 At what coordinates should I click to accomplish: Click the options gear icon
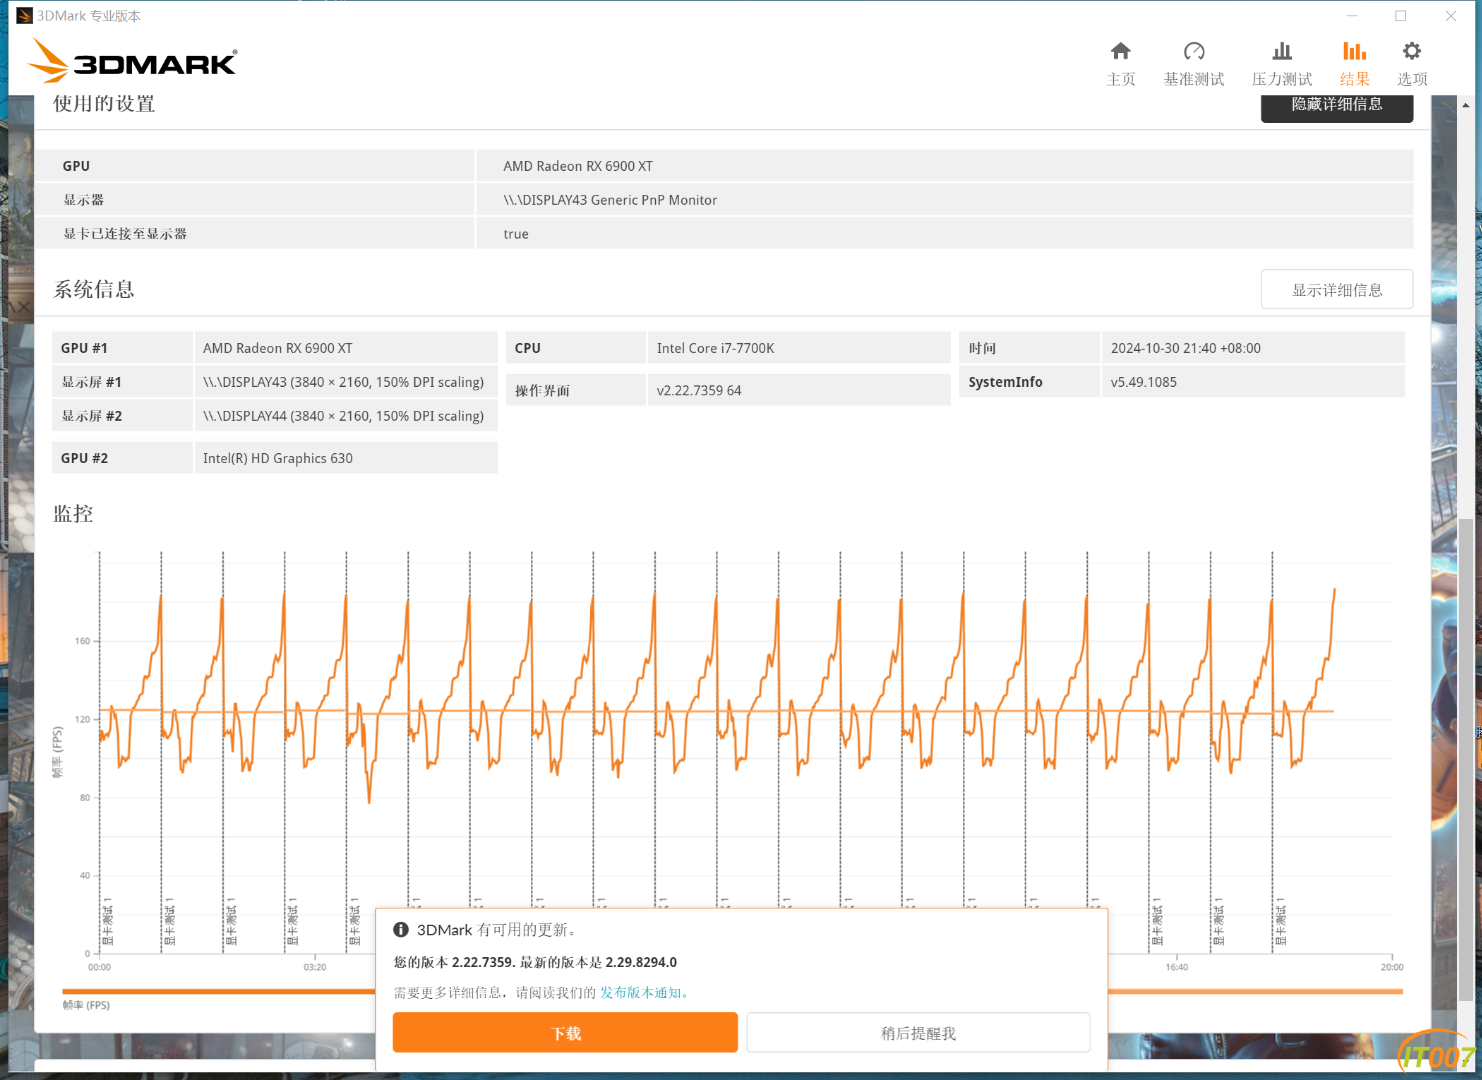point(1411,51)
